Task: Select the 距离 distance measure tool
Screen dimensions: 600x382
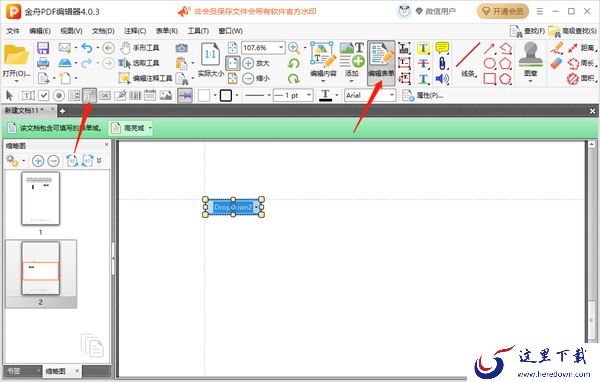Action: [x=582, y=48]
